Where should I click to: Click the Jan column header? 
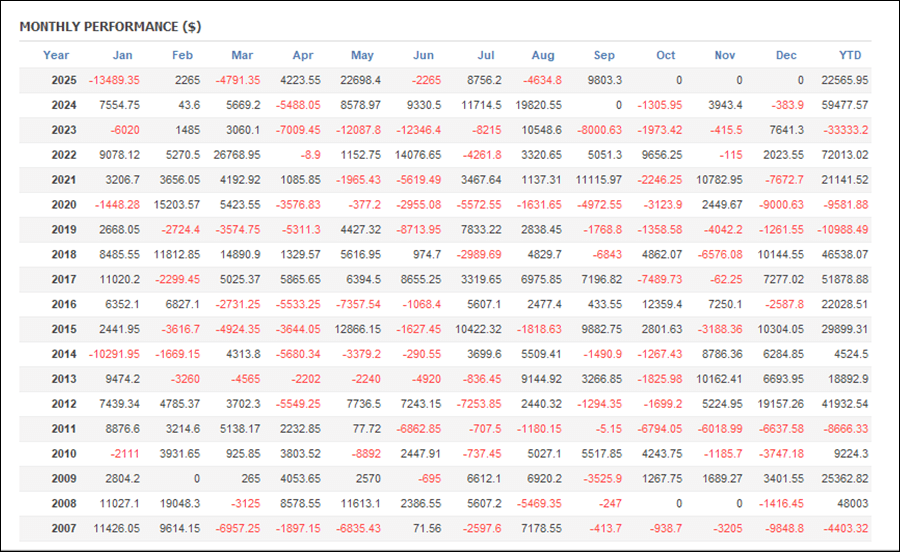click(x=122, y=56)
